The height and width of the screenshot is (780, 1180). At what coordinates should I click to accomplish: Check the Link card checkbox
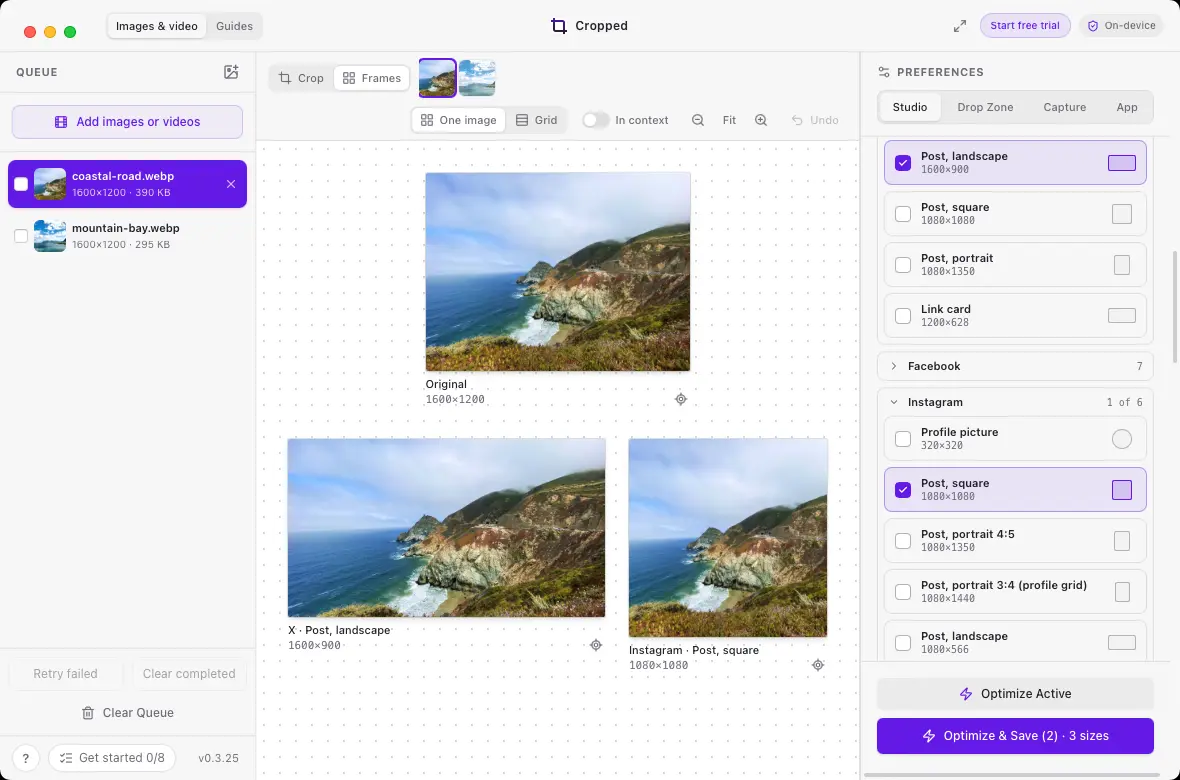(x=902, y=315)
